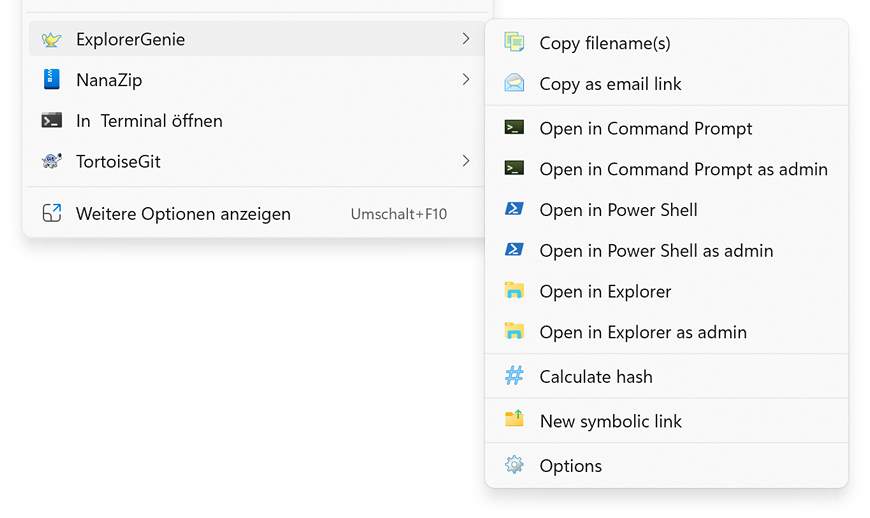This screenshot has width=870, height=518.
Task: Click the Umschalt+F10 shortcut text
Action: click(x=399, y=214)
